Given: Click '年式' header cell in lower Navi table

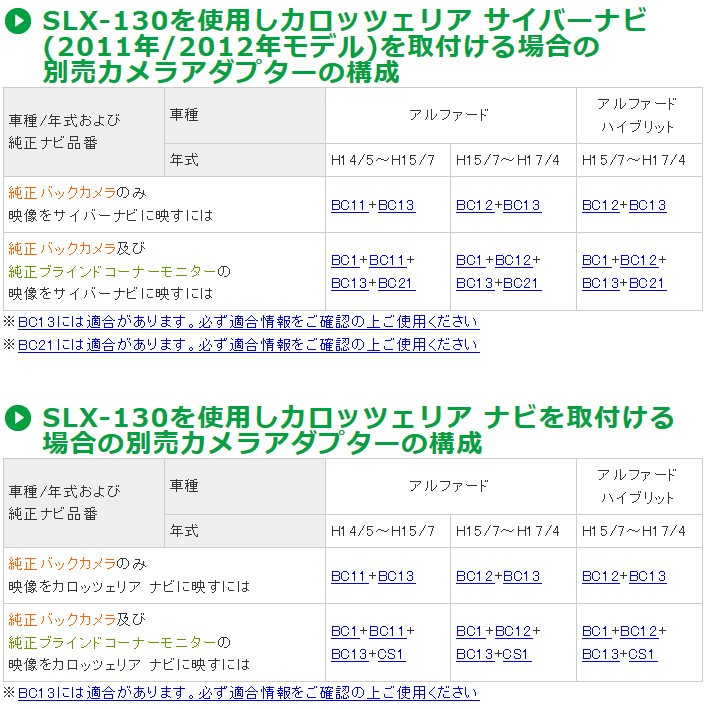Looking at the screenshot, I should (245, 531).
